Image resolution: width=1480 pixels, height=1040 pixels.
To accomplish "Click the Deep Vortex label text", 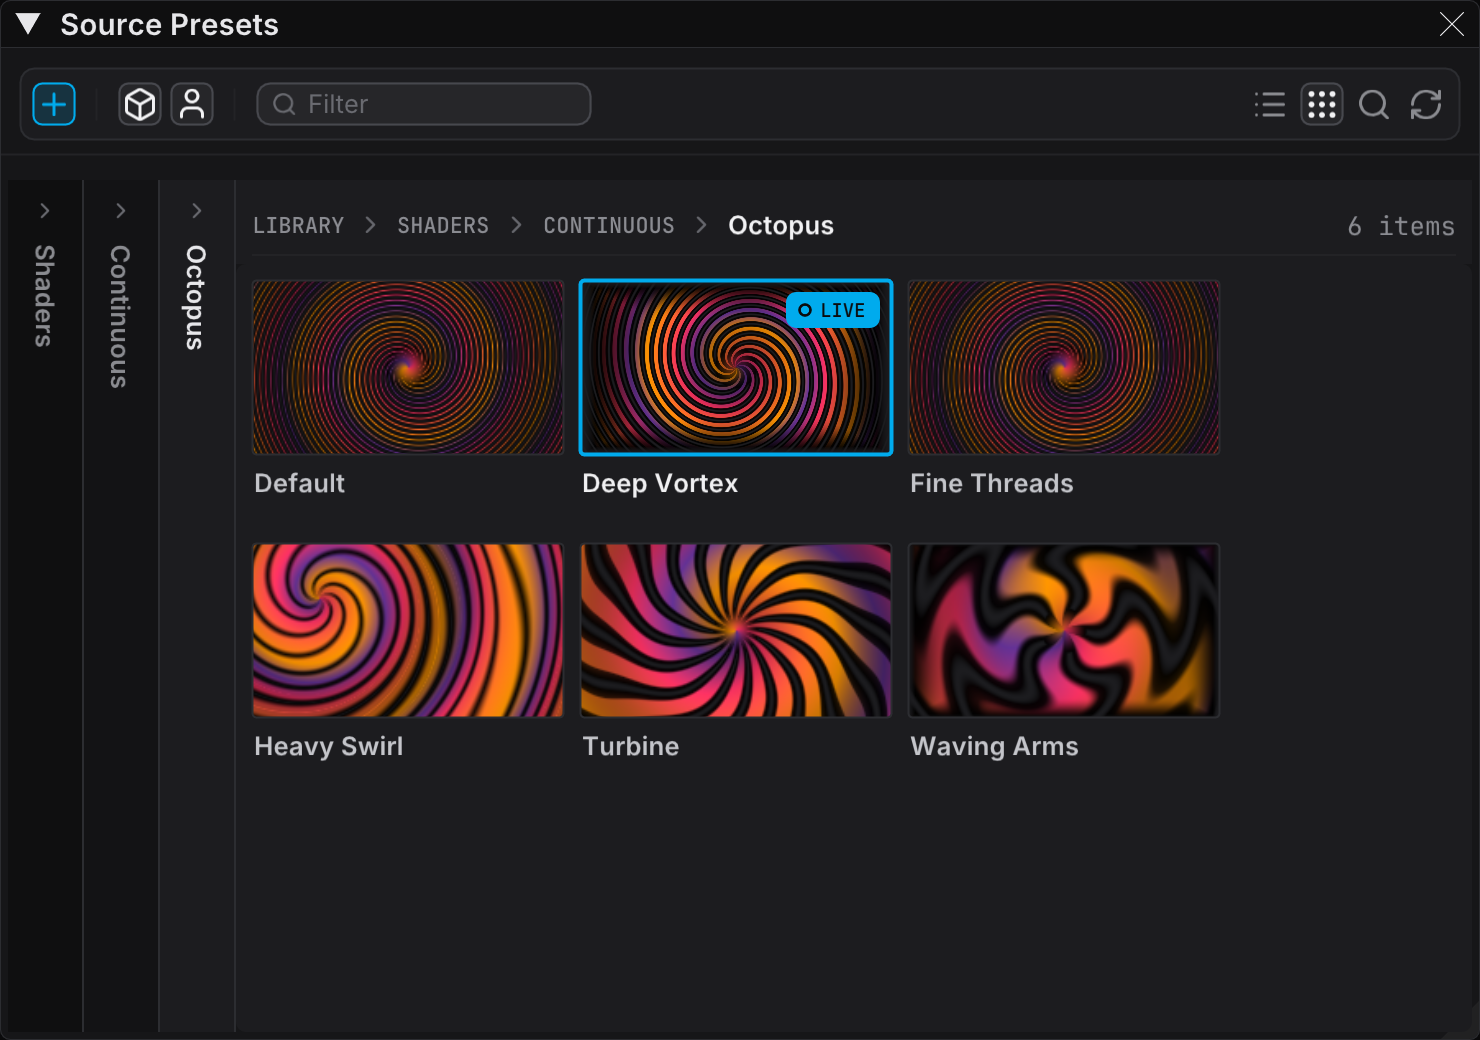I will click(x=660, y=484).
